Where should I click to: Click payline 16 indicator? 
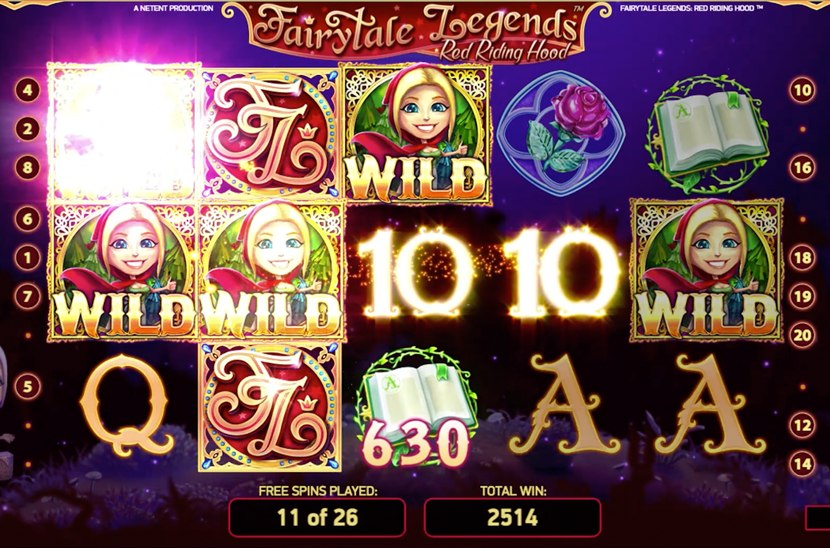802,168
